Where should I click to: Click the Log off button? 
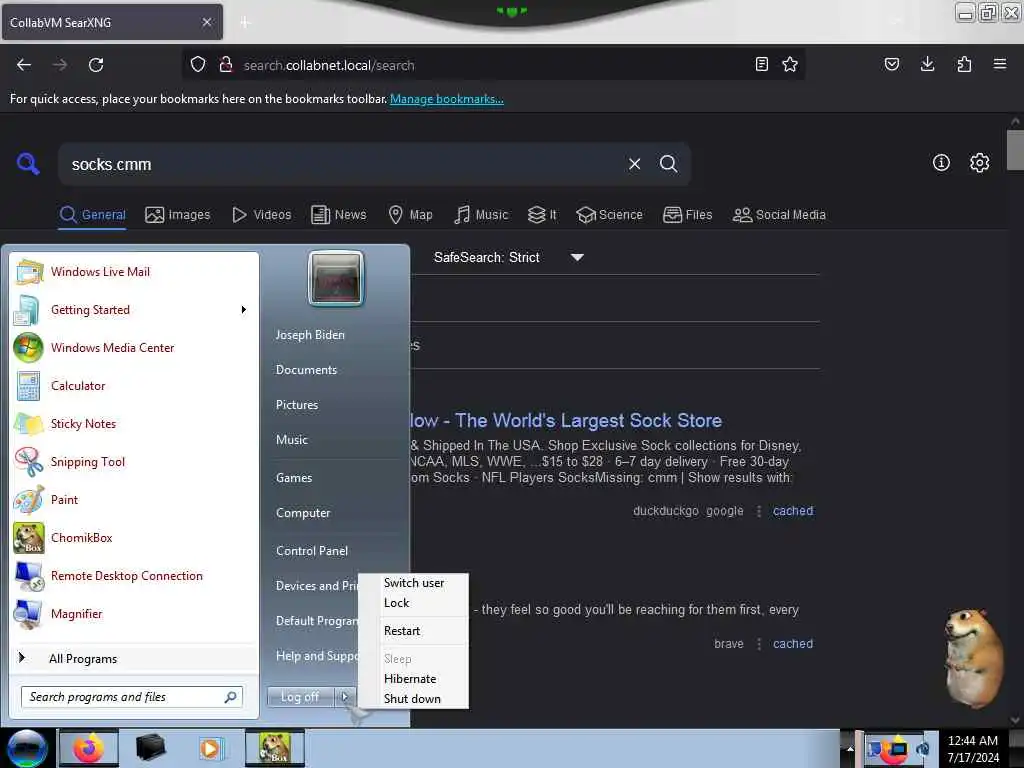[x=300, y=697]
